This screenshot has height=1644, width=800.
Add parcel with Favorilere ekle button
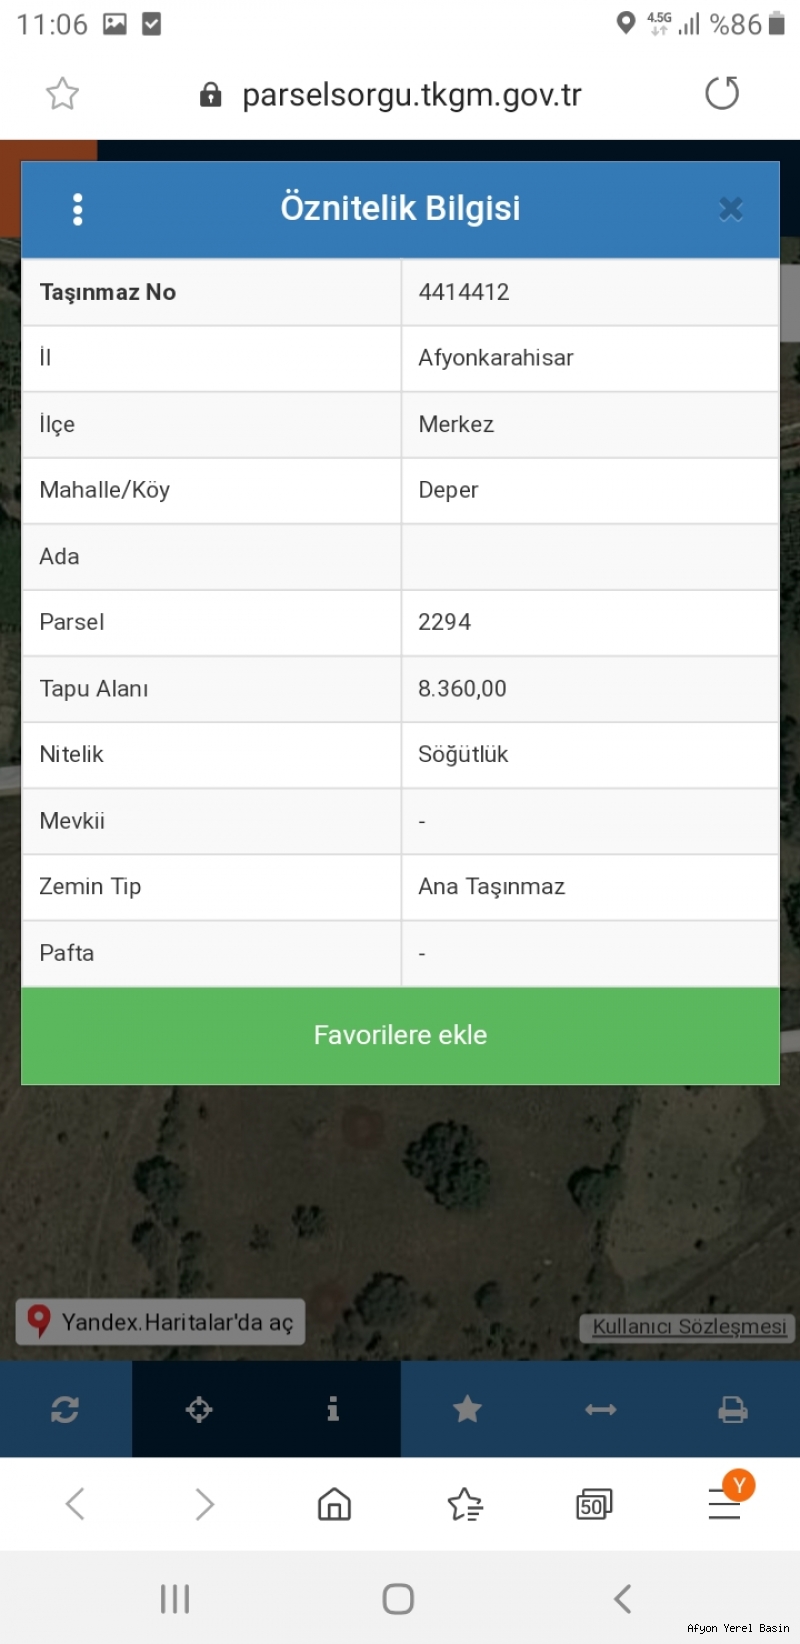point(400,1035)
